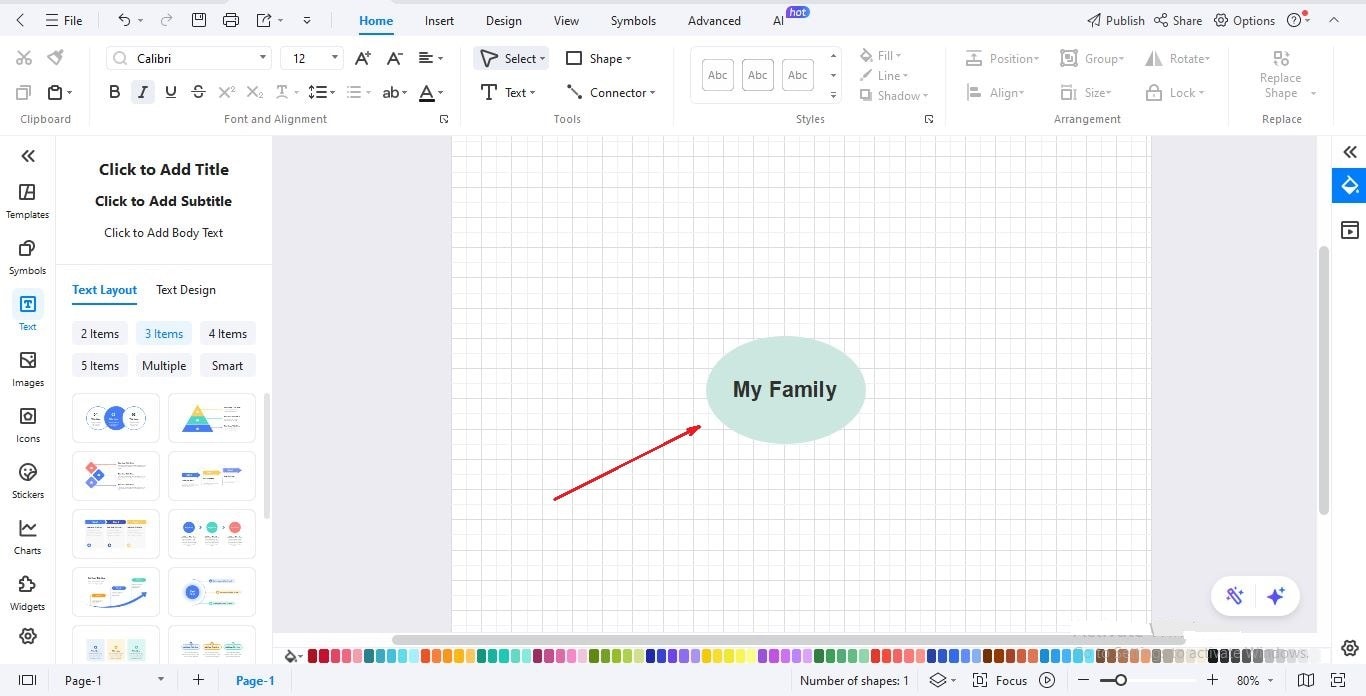Toggle strikethrough formatting
Screen dimensions: 1366x696
(198, 92)
